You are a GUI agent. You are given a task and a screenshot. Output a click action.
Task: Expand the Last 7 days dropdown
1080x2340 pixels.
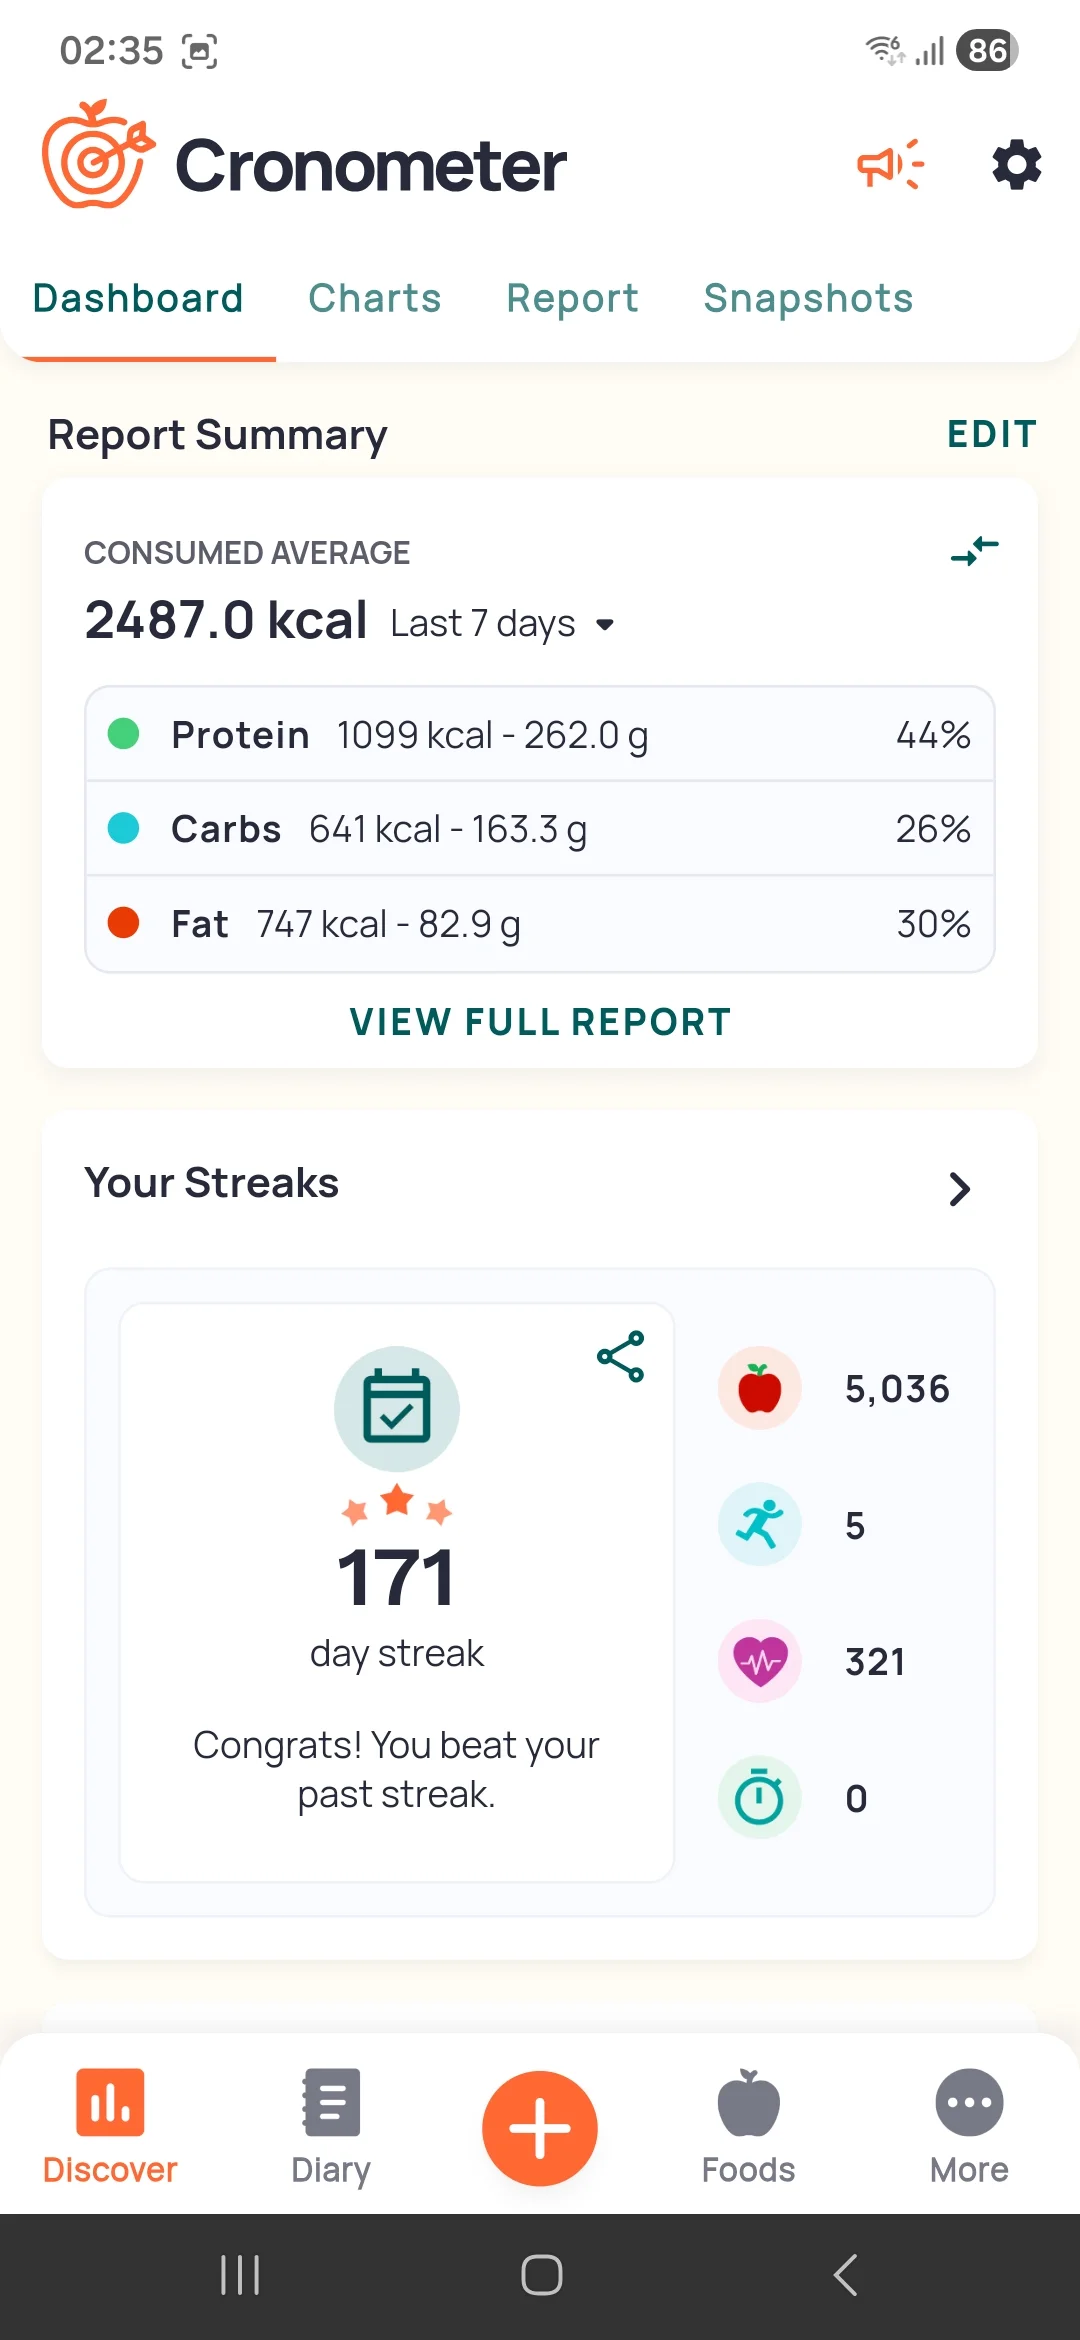click(x=502, y=624)
